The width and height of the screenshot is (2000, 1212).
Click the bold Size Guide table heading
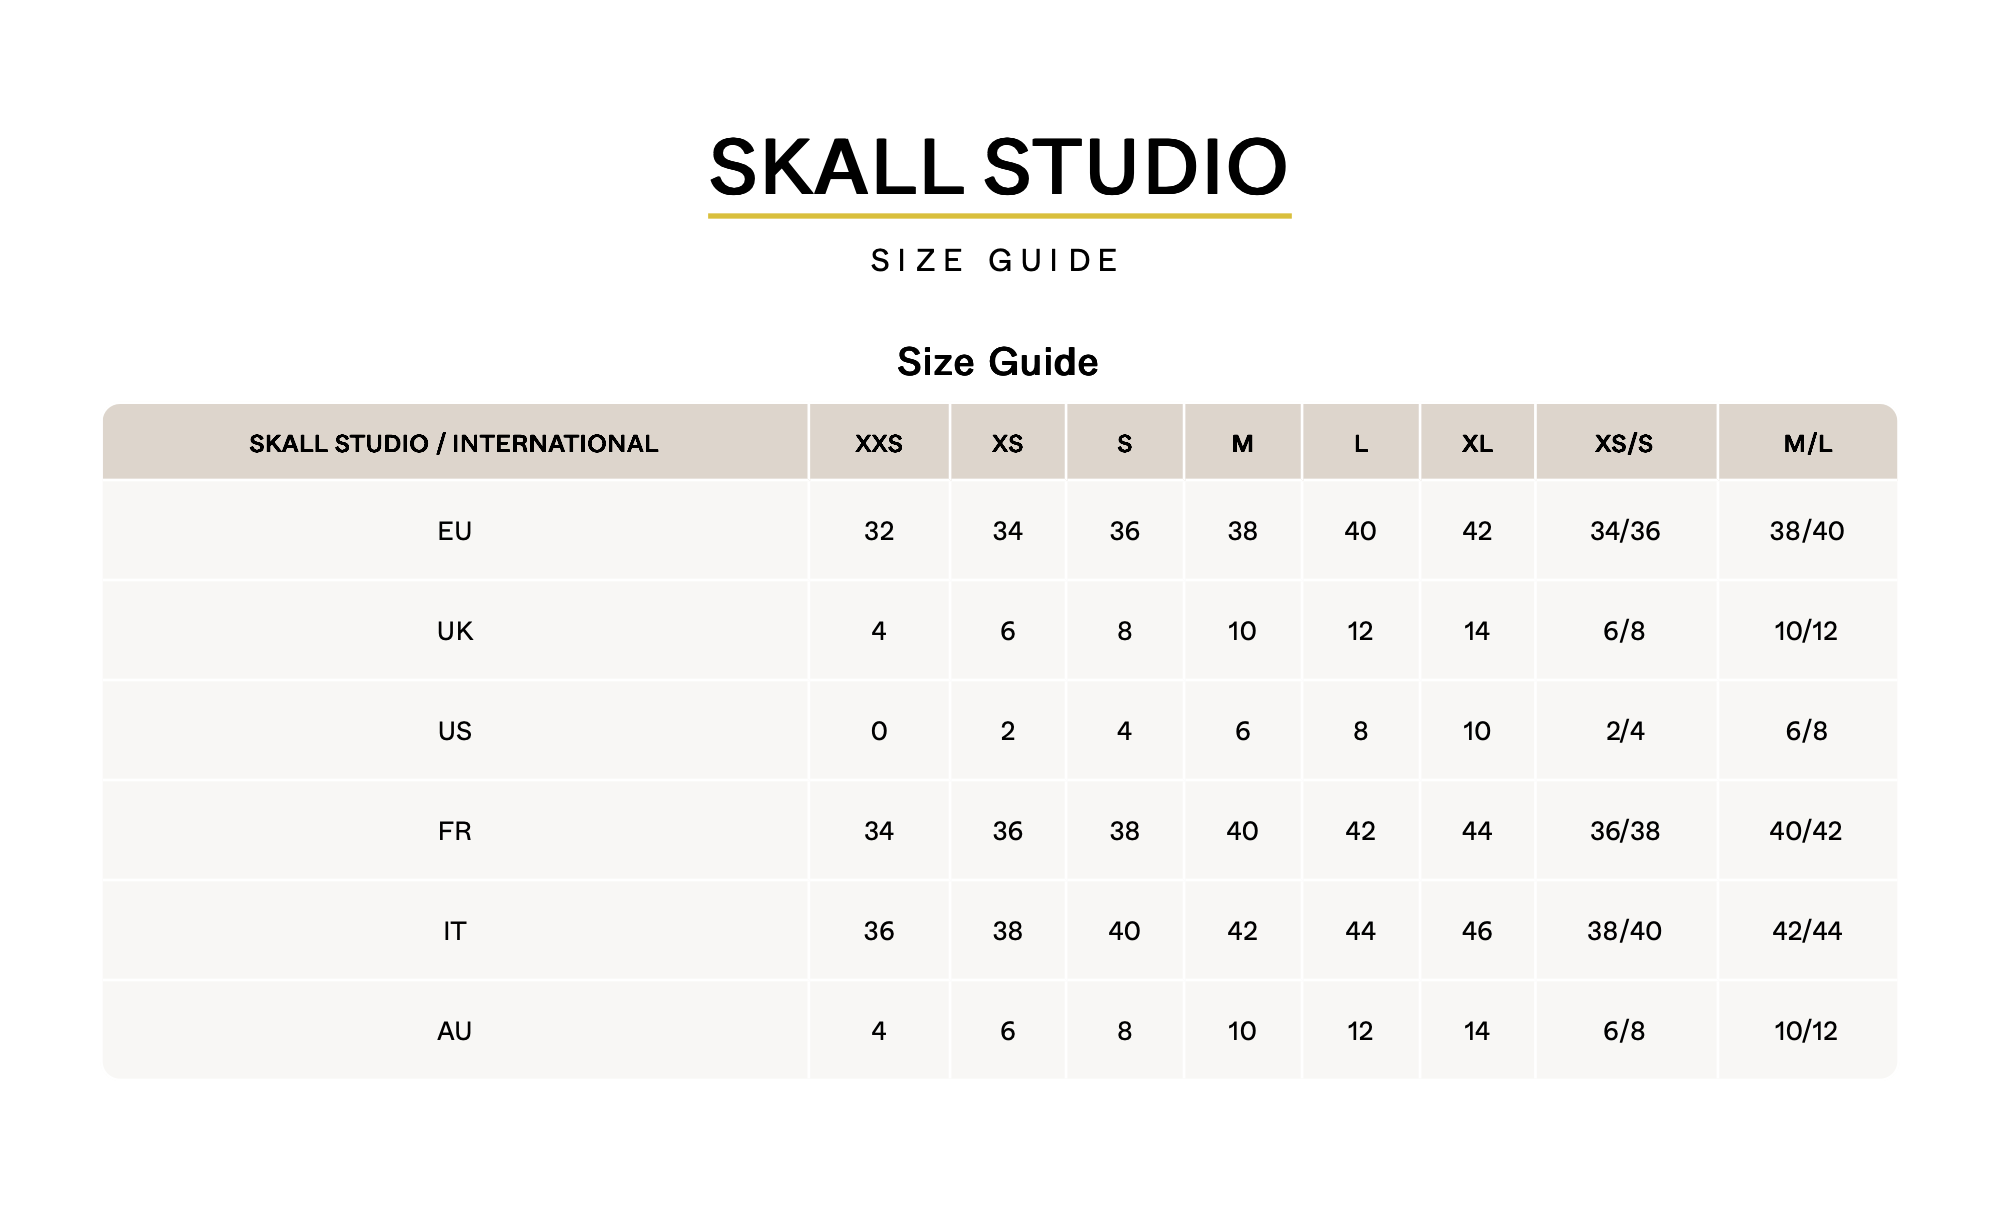[997, 362]
